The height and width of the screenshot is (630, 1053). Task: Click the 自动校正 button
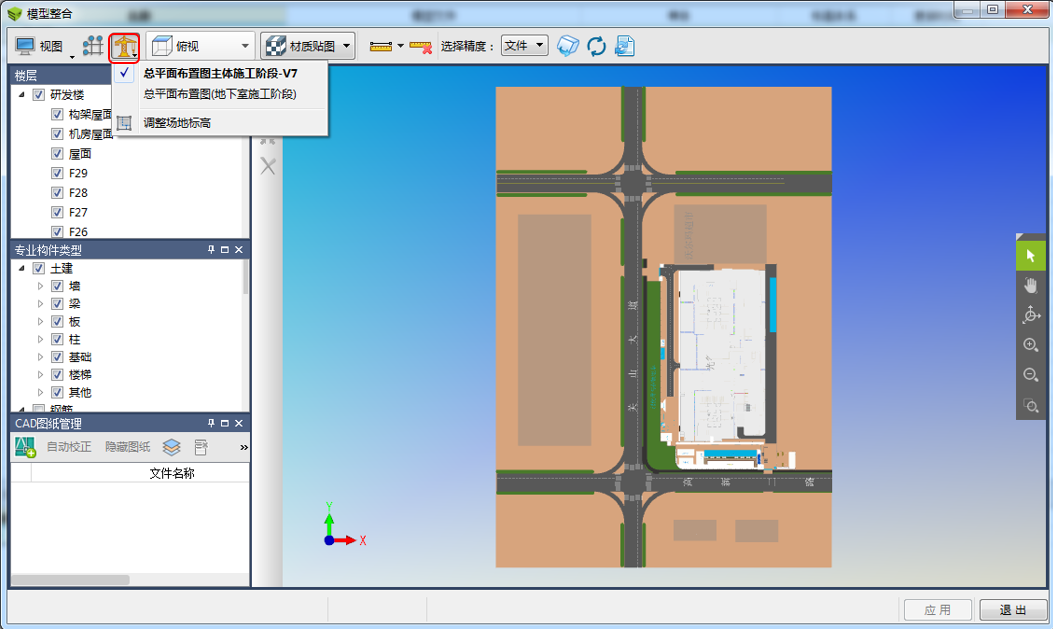[68, 447]
